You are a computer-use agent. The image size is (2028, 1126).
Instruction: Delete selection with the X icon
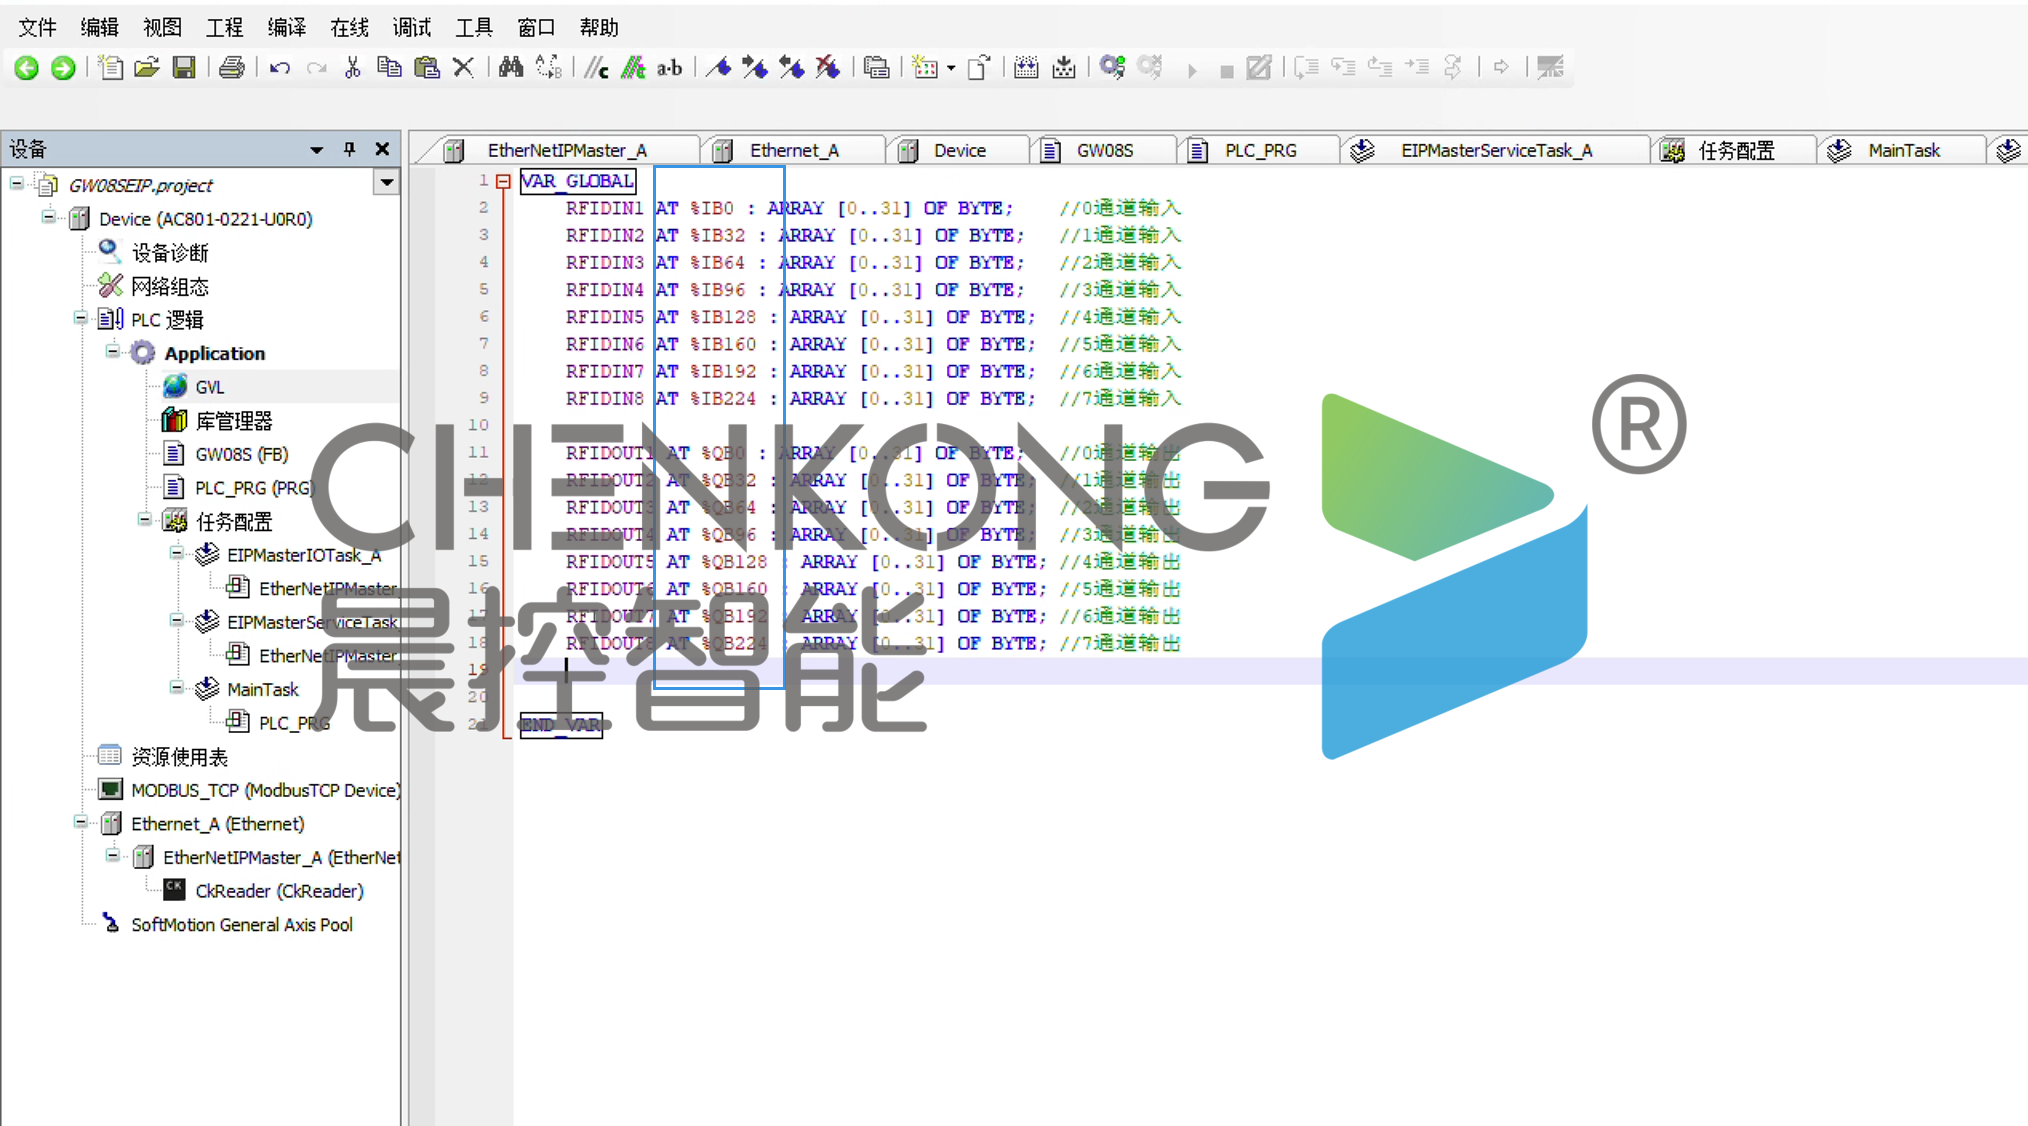(463, 67)
